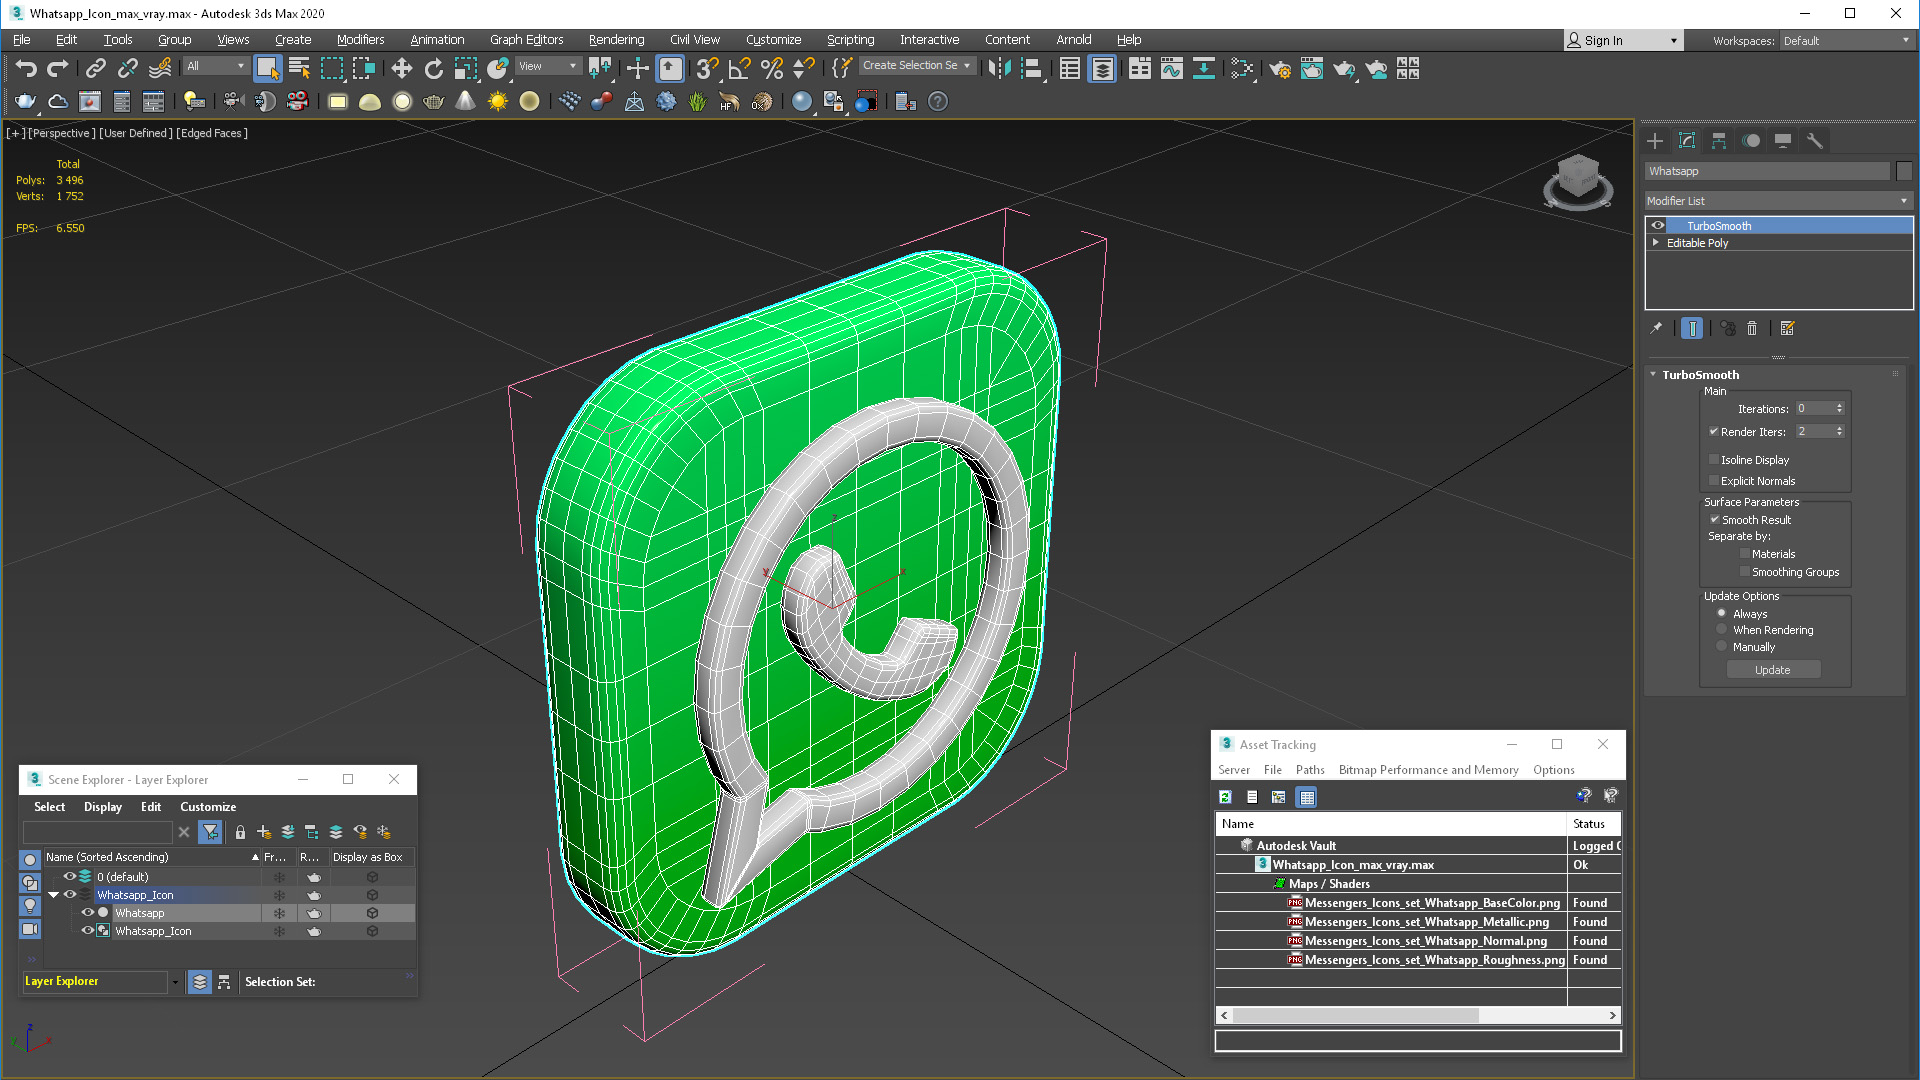The width and height of the screenshot is (1920, 1080).
Task: Collapse the TurboSmooth rollout
Action: point(1653,375)
